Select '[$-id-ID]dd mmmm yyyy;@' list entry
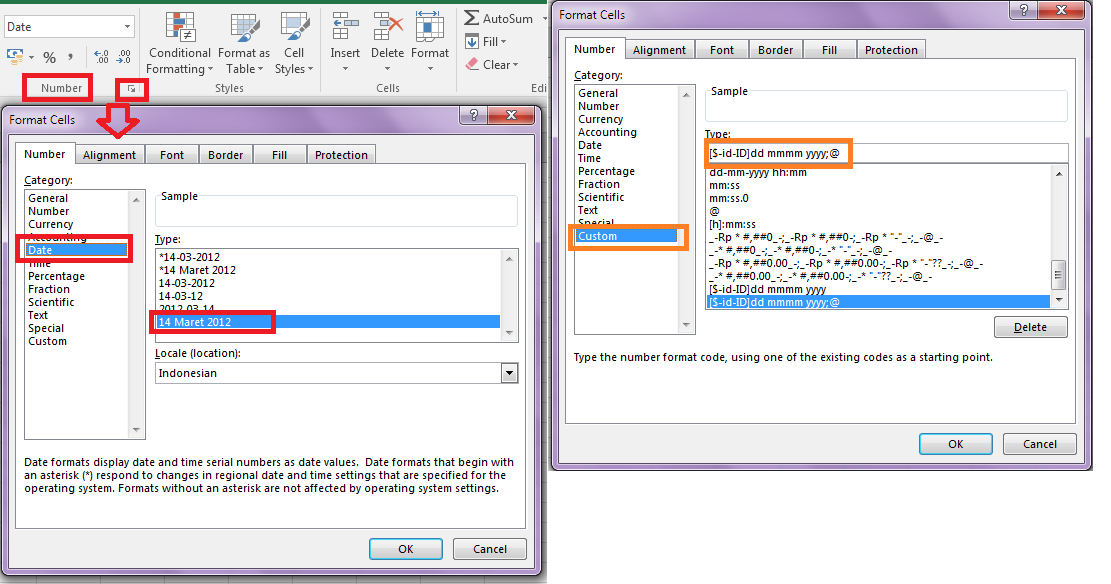The width and height of the screenshot is (1111, 584). click(x=879, y=302)
